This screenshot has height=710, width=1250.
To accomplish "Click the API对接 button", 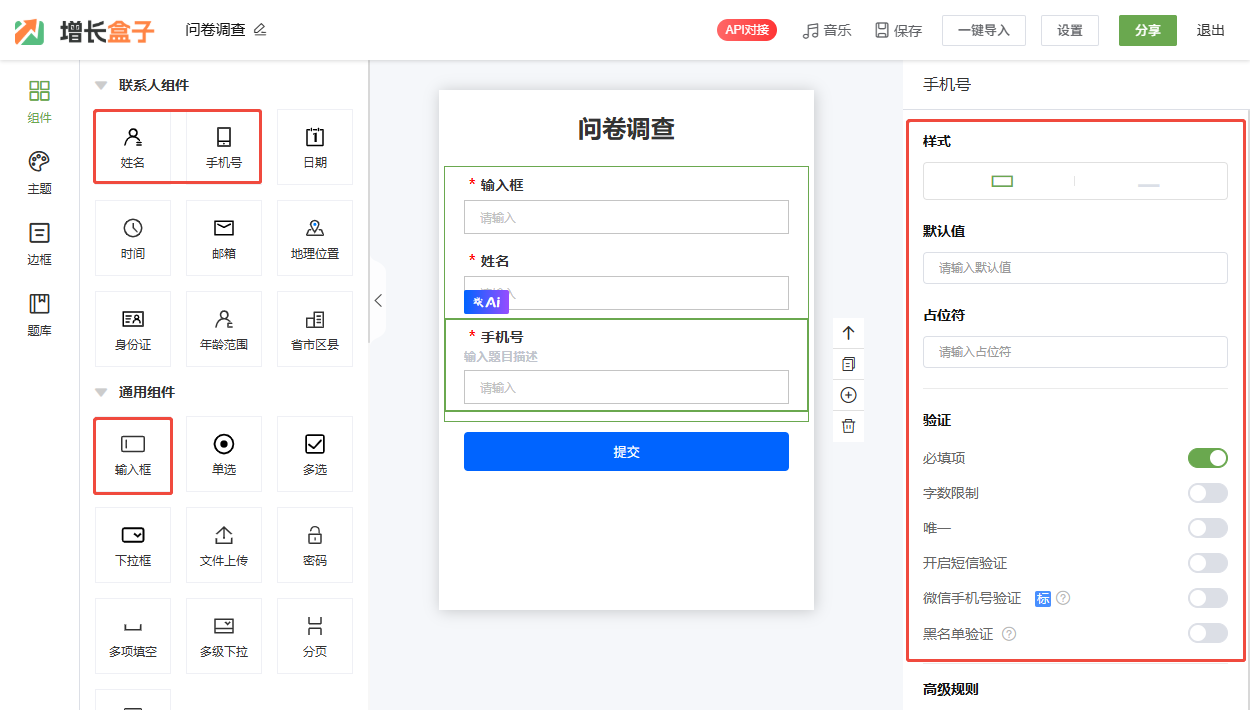I will (747, 30).
